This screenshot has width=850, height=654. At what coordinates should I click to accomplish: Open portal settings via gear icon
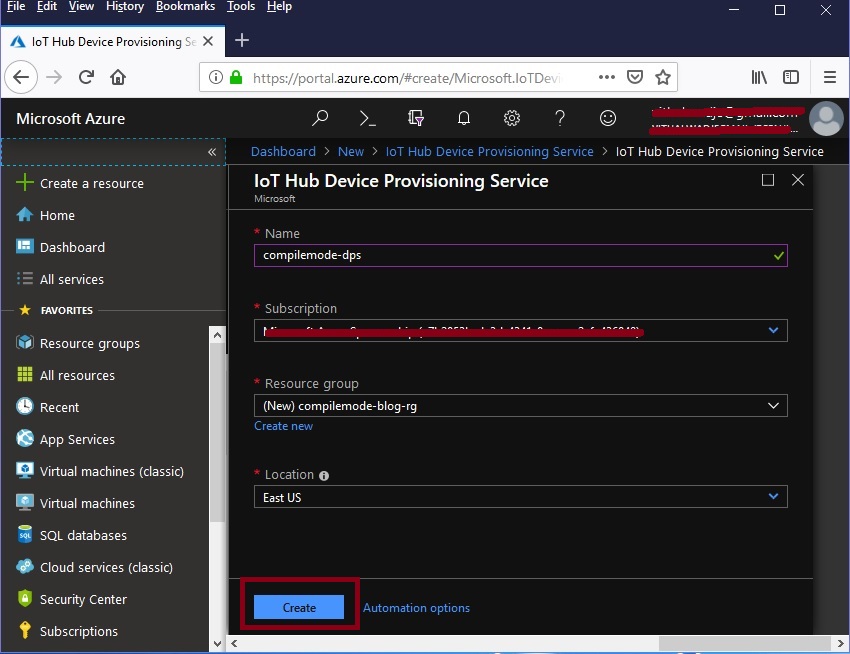pyautogui.click(x=511, y=117)
